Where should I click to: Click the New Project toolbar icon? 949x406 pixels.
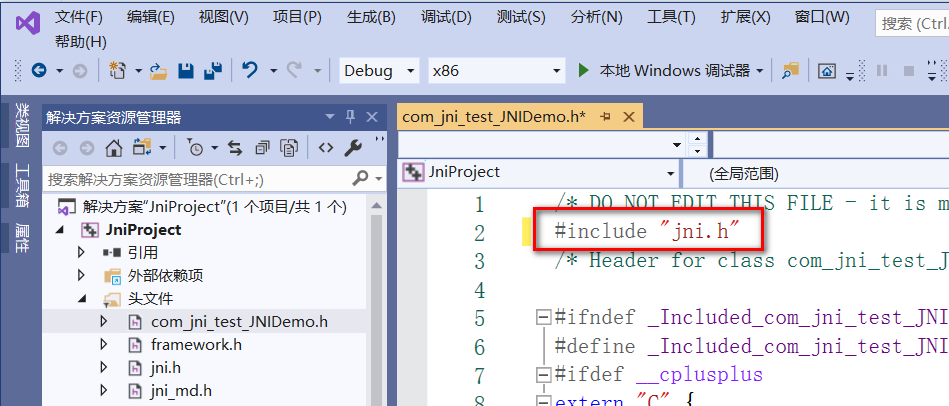117,71
